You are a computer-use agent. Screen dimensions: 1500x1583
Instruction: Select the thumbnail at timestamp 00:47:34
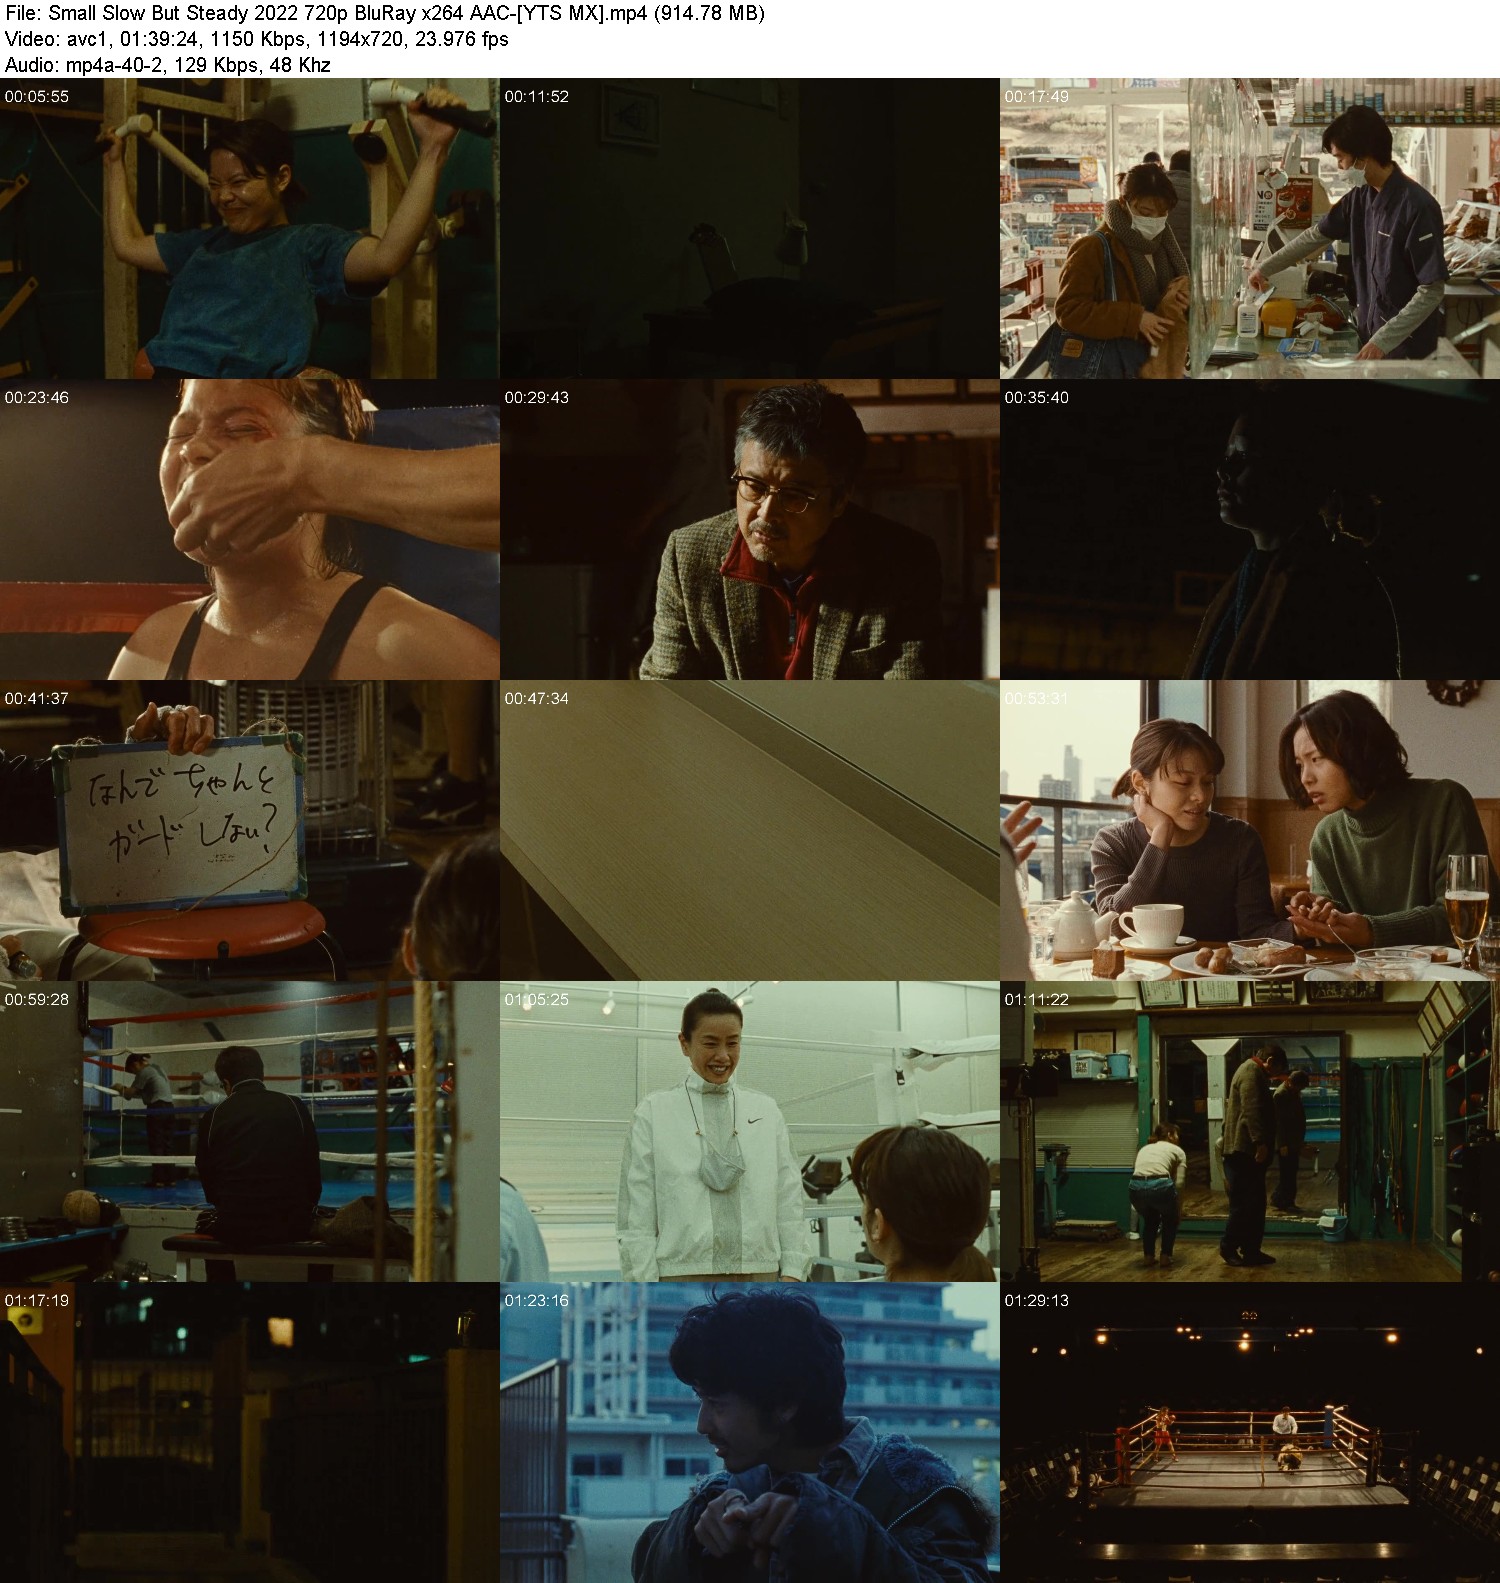750,830
